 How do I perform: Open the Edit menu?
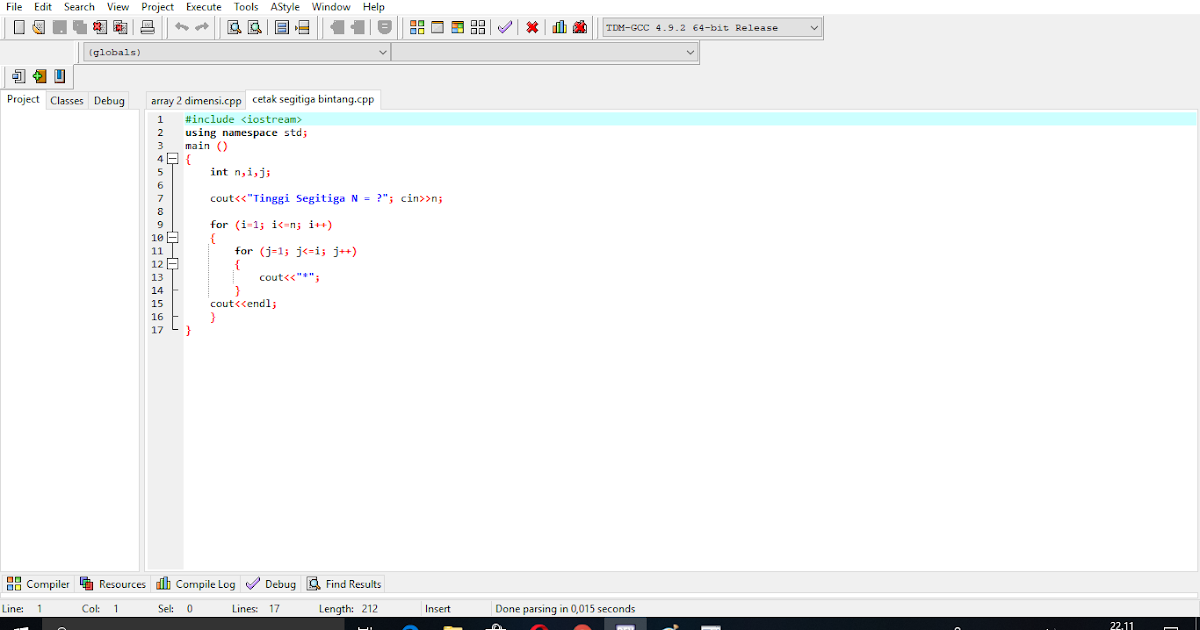point(43,7)
